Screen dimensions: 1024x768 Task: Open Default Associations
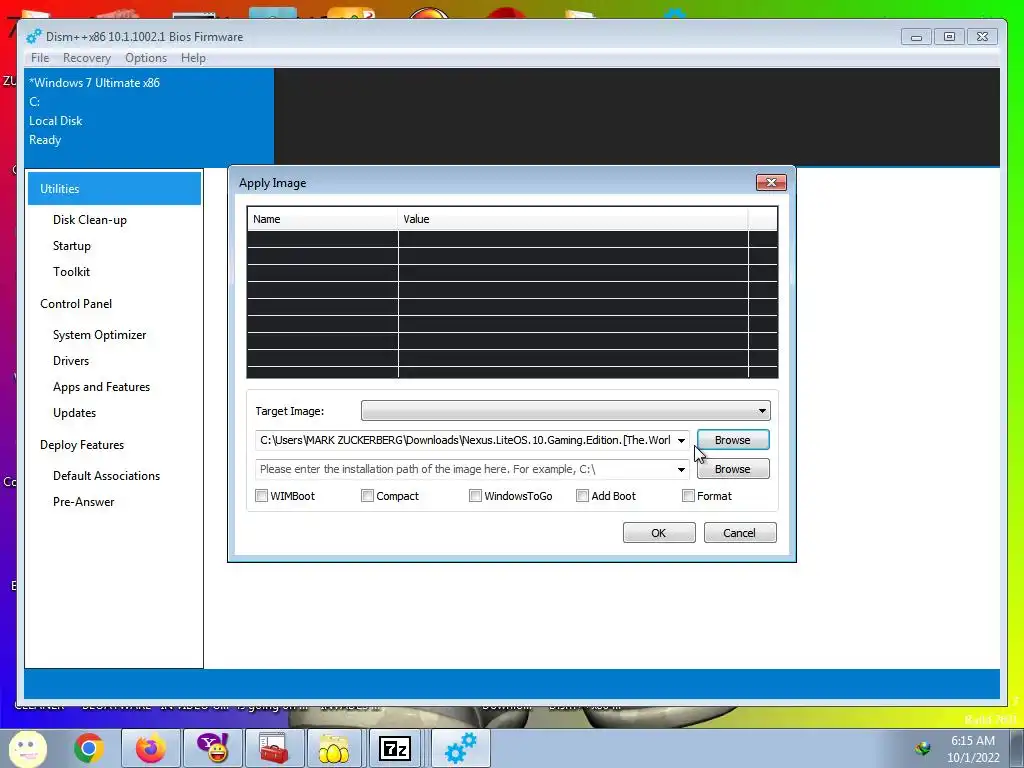coord(106,476)
